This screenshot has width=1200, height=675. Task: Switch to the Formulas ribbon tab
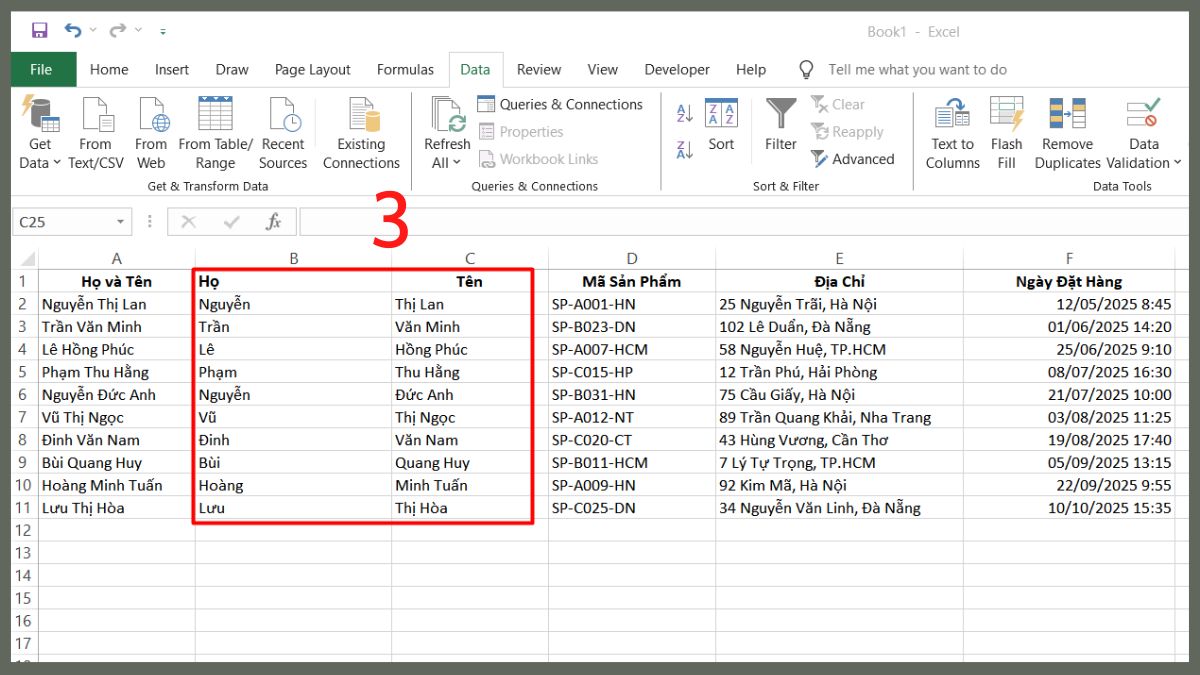405,69
